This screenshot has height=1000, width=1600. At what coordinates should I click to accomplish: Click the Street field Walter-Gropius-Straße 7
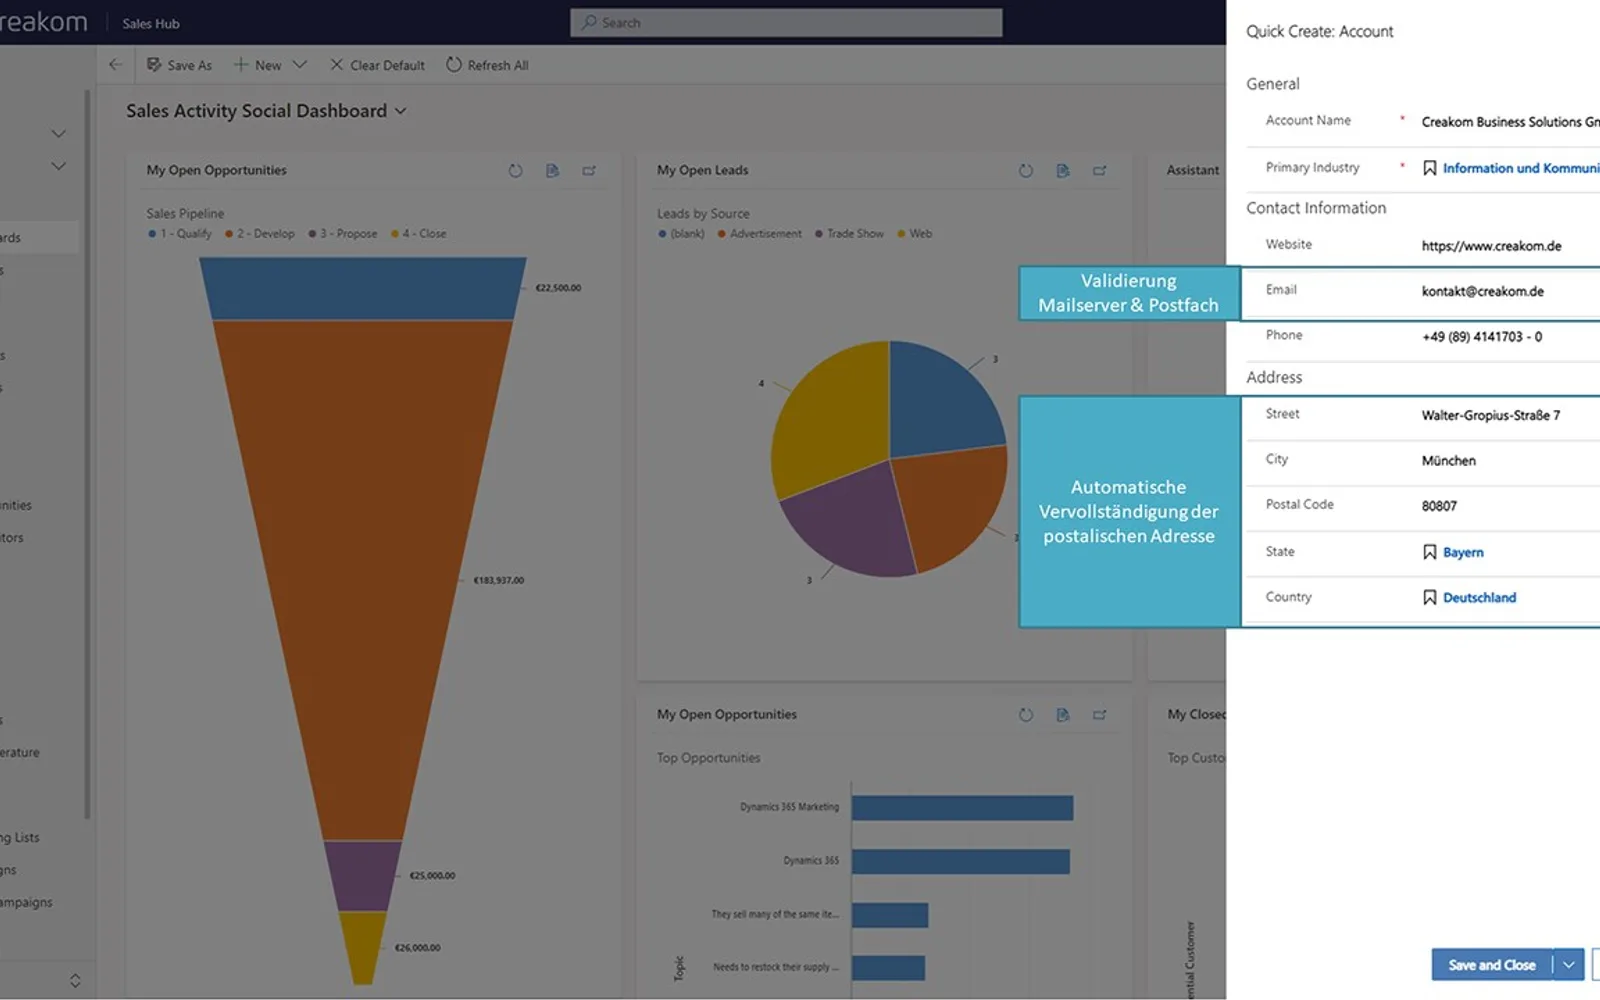click(1490, 415)
